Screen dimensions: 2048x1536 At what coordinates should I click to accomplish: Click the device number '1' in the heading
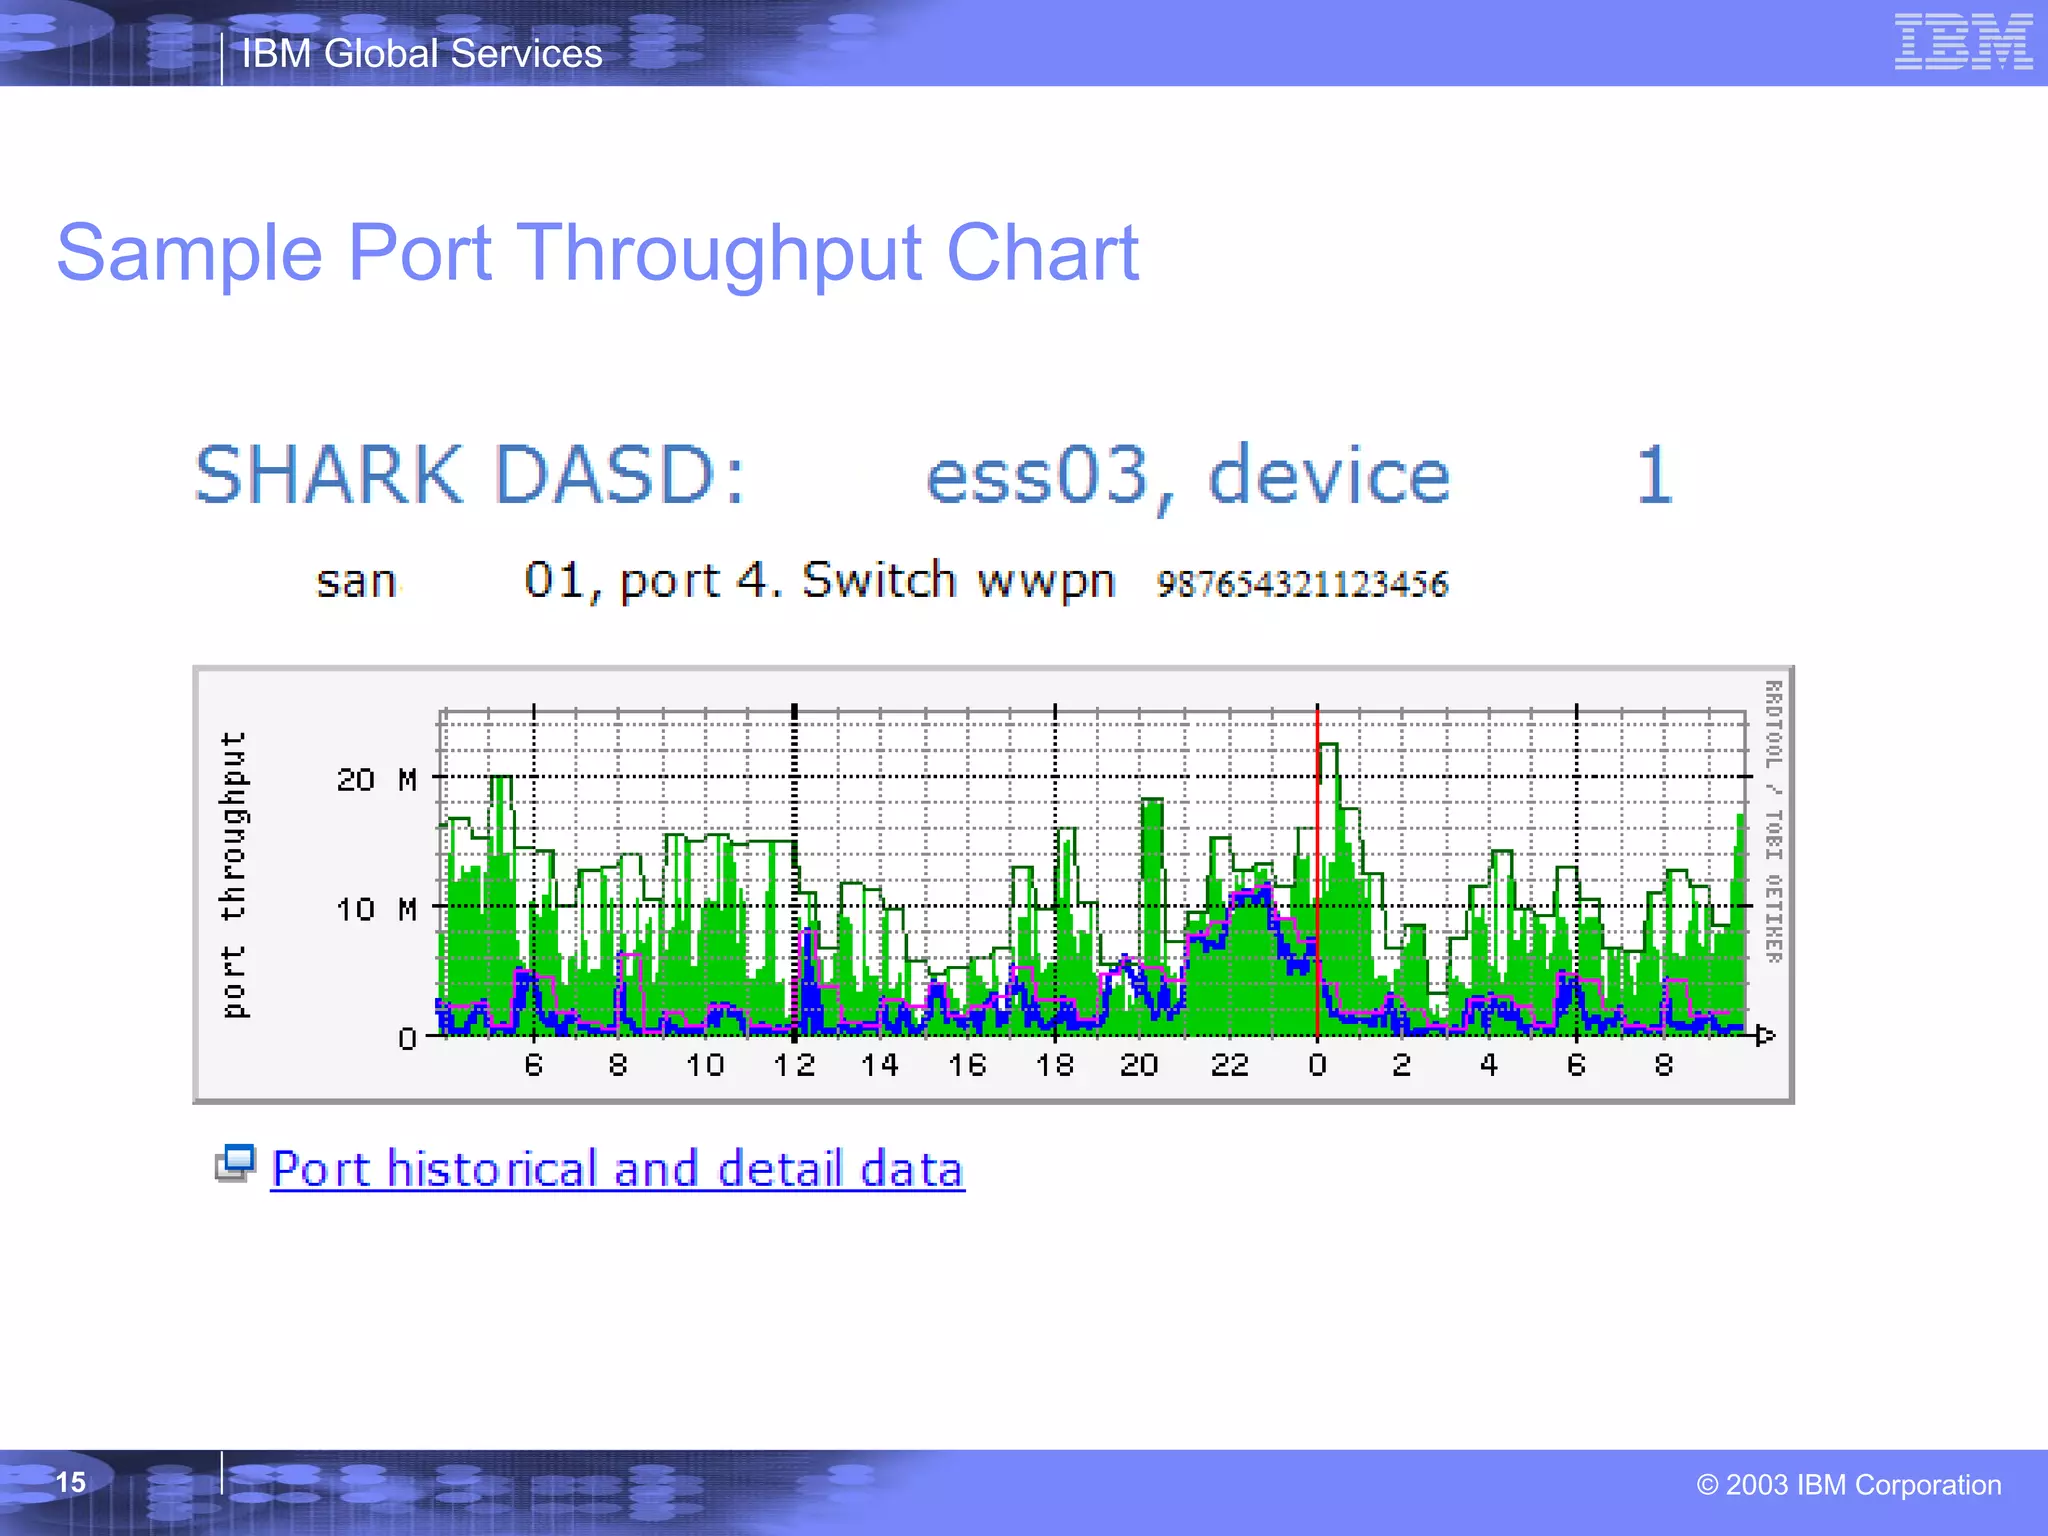click(x=1655, y=475)
